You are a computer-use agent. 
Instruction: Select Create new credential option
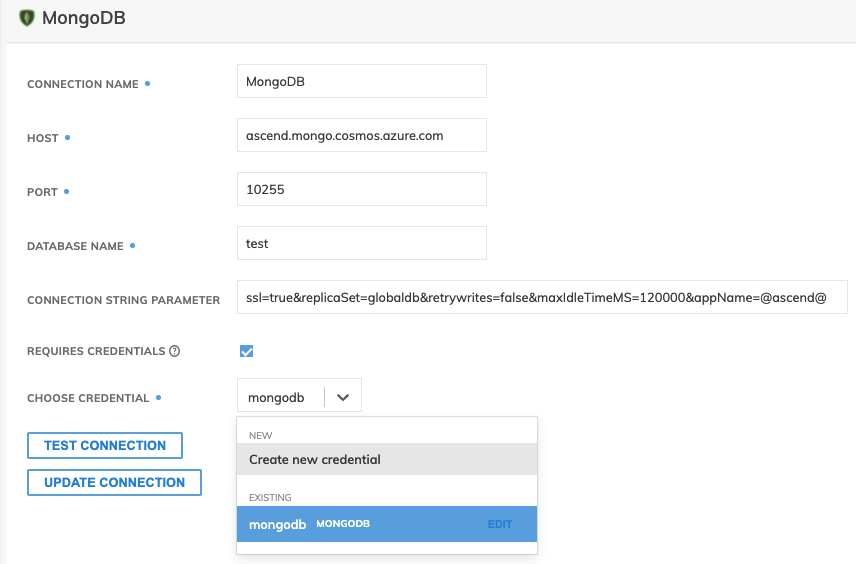387,459
